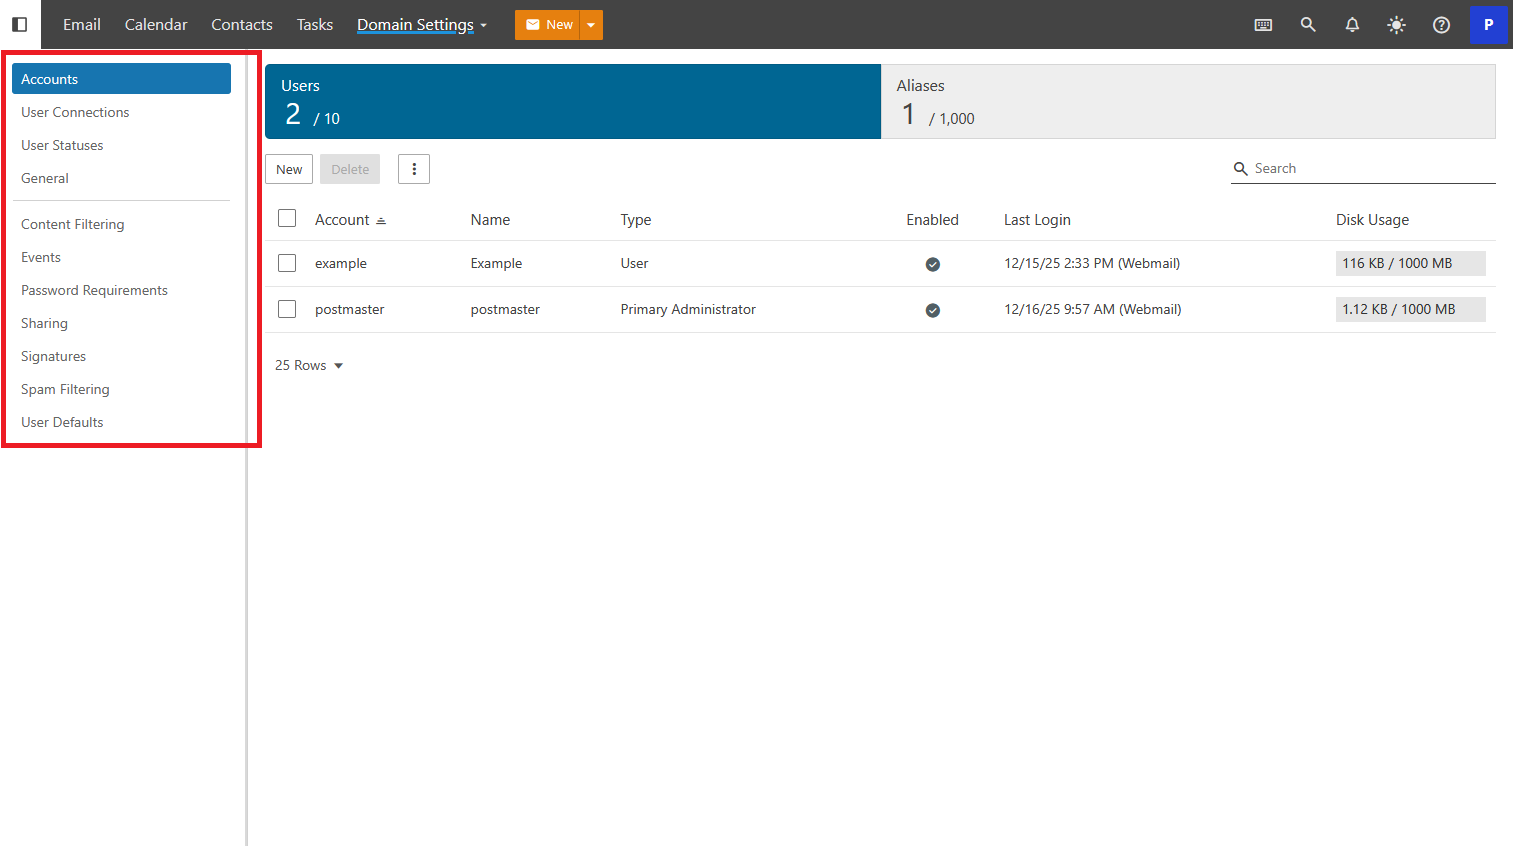Focus the accounts Search field

(x=1370, y=168)
